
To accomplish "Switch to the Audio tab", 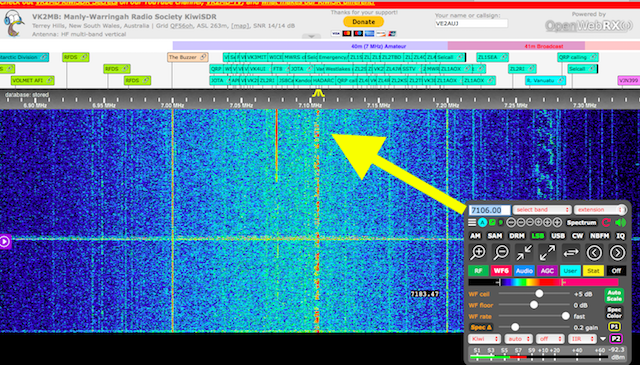I will point(524,271).
